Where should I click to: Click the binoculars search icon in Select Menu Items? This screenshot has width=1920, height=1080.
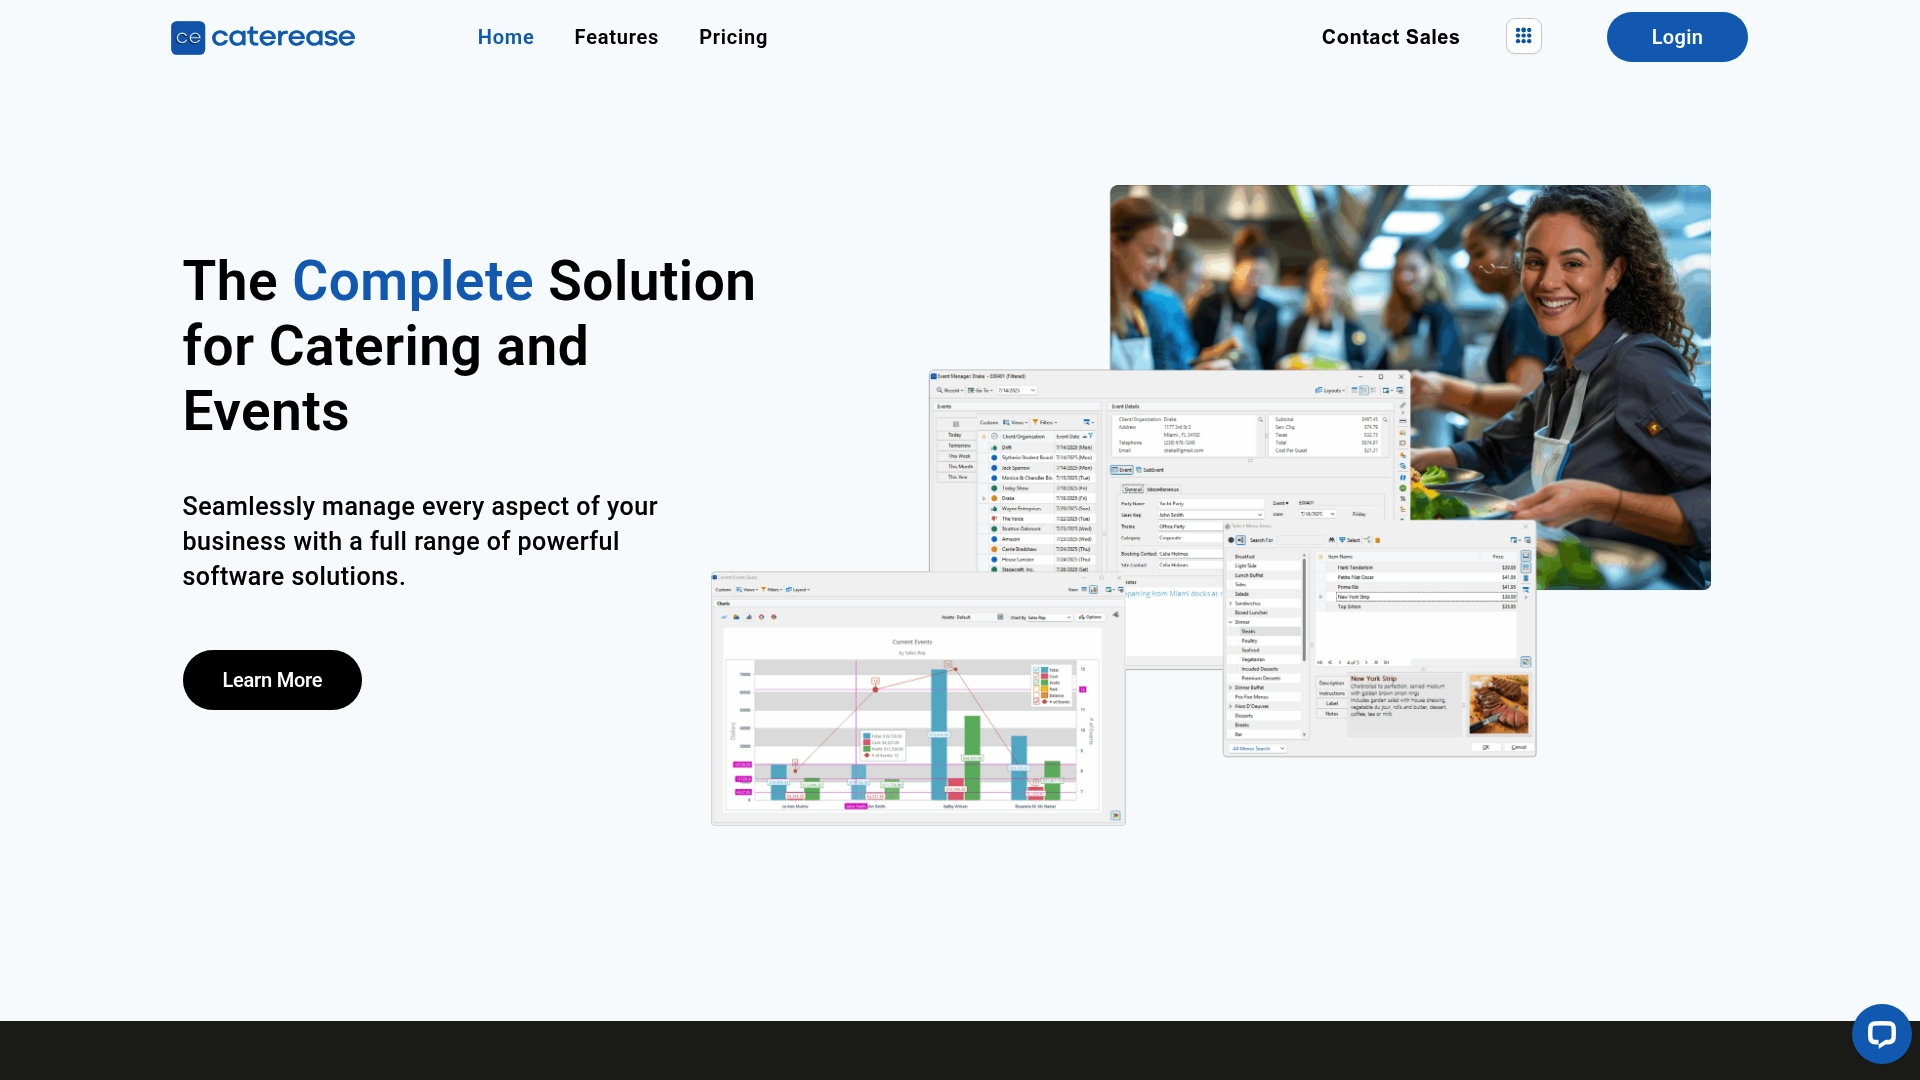click(1332, 540)
